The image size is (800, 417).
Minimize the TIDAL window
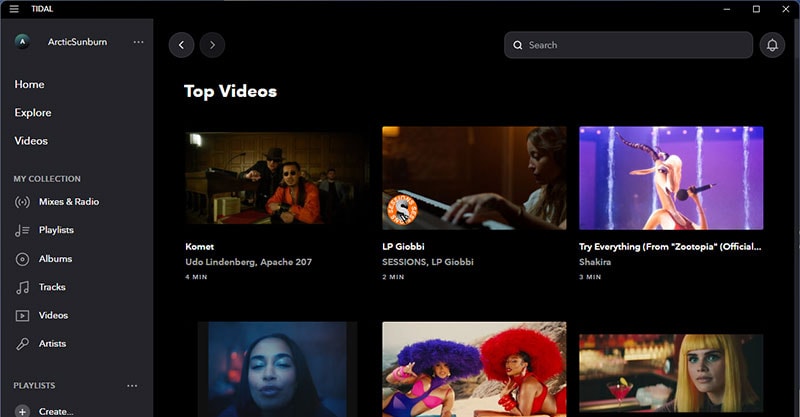coord(727,9)
